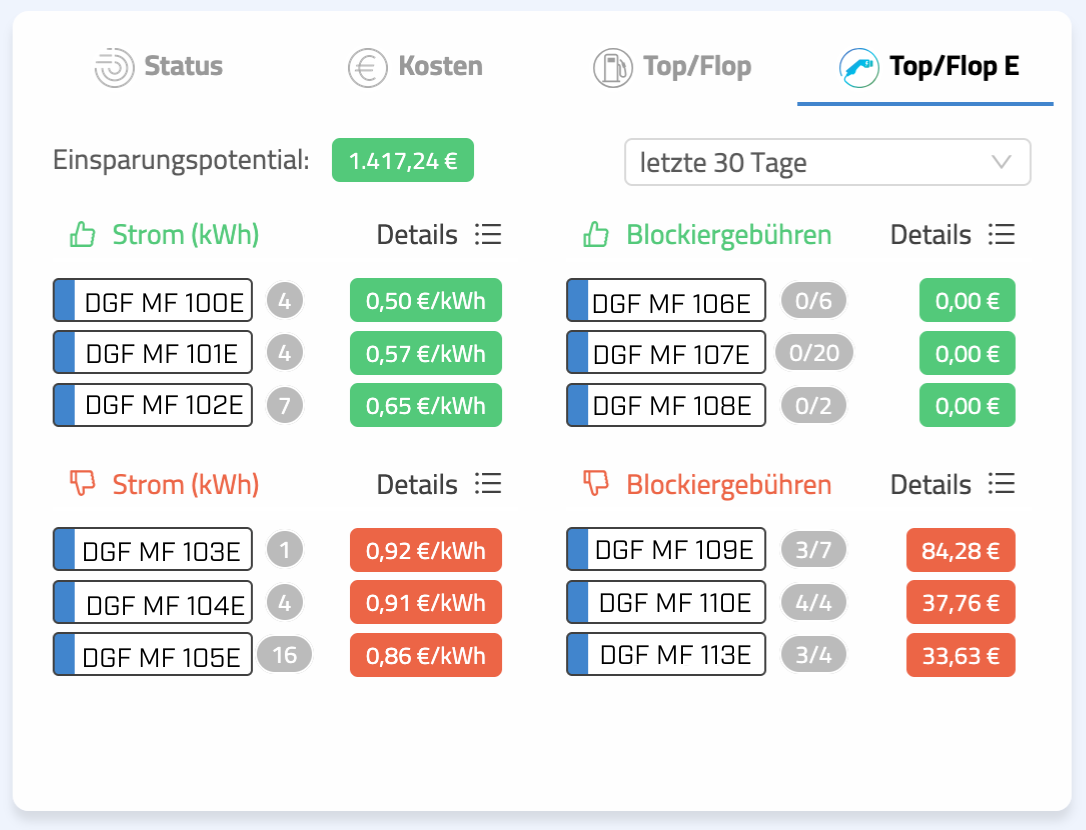The height and width of the screenshot is (830, 1086).
Task: Click the 1.417,24 € savings potential badge
Action: [x=402, y=161]
